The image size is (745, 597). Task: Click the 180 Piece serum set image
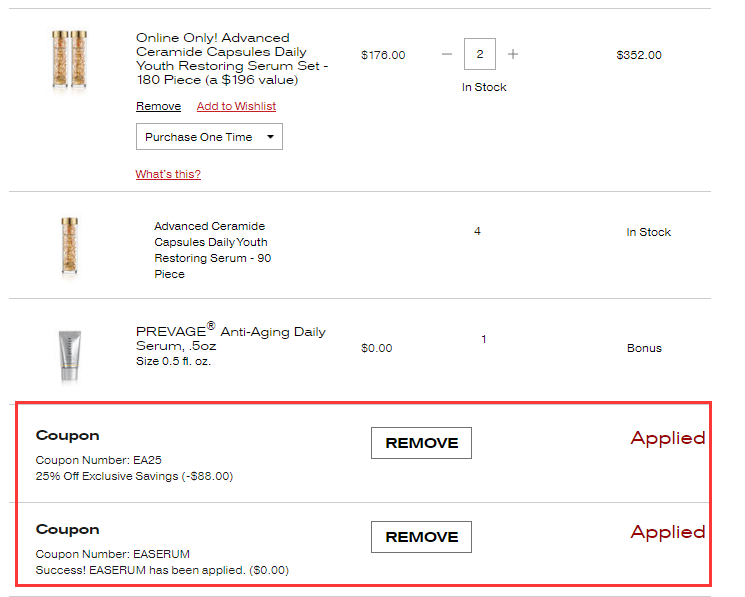pyautogui.click(x=69, y=62)
